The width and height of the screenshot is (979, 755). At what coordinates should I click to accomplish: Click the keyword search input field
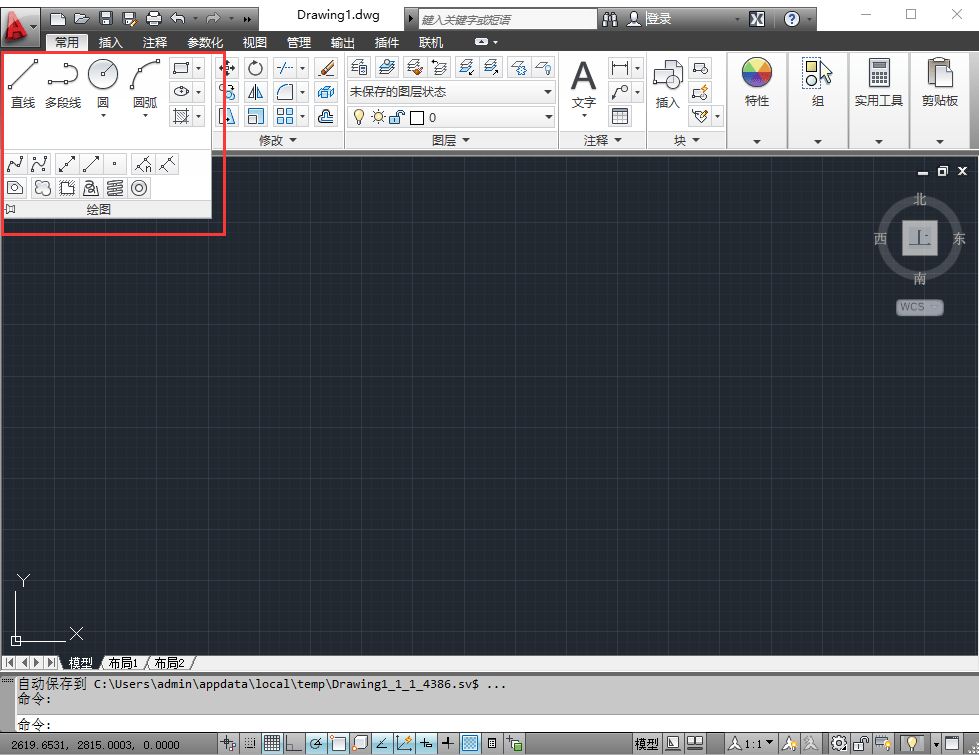point(507,19)
